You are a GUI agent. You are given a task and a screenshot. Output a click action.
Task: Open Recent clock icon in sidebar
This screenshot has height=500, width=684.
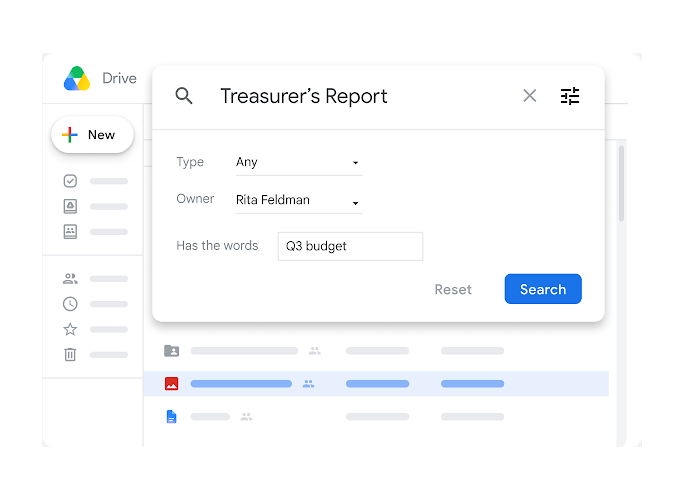pos(70,304)
